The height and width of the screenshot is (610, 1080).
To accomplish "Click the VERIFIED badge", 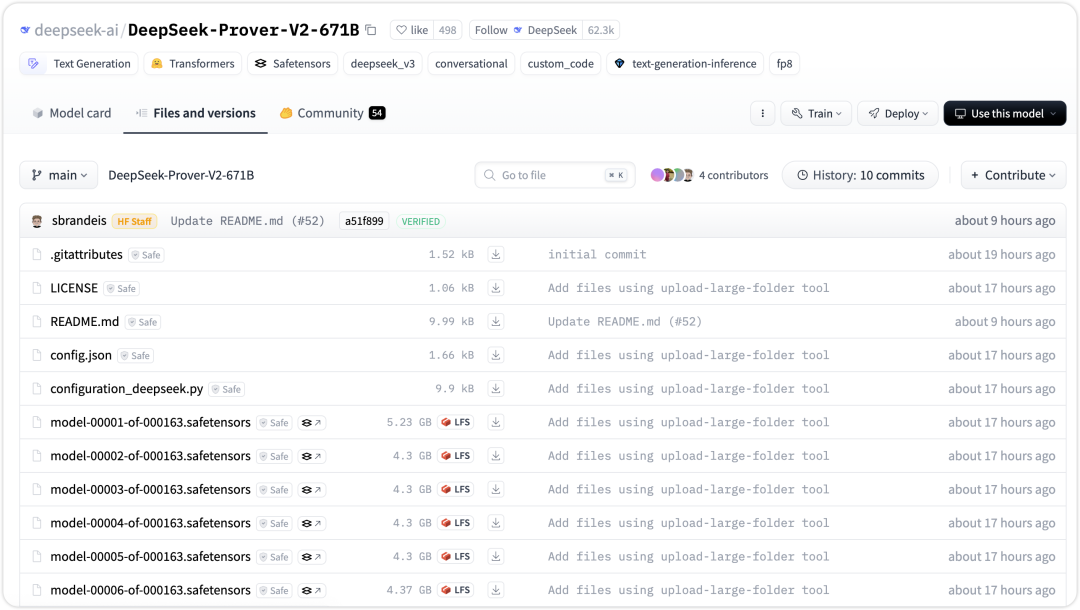I will pyautogui.click(x=420, y=221).
